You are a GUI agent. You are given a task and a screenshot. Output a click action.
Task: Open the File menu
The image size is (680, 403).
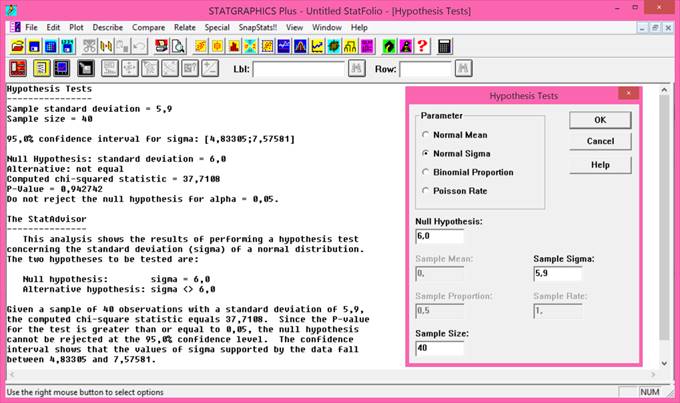pyautogui.click(x=31, y=27)
